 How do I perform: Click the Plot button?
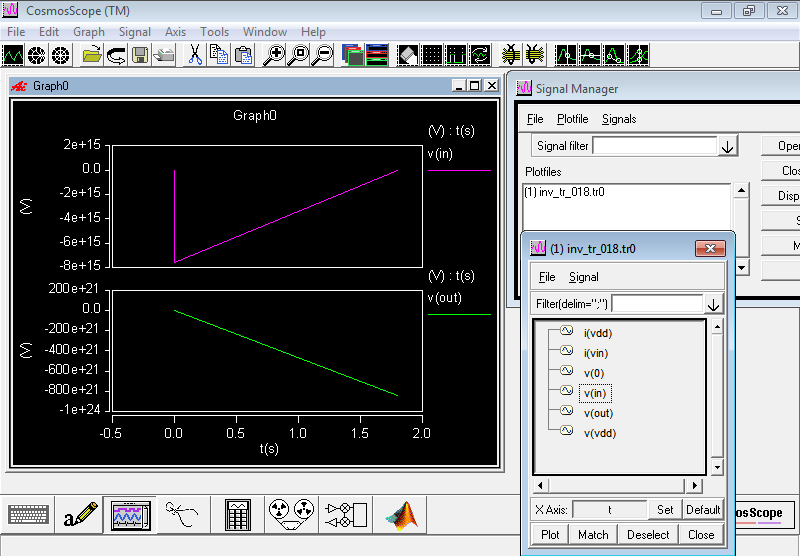click(x=550, y=535)
